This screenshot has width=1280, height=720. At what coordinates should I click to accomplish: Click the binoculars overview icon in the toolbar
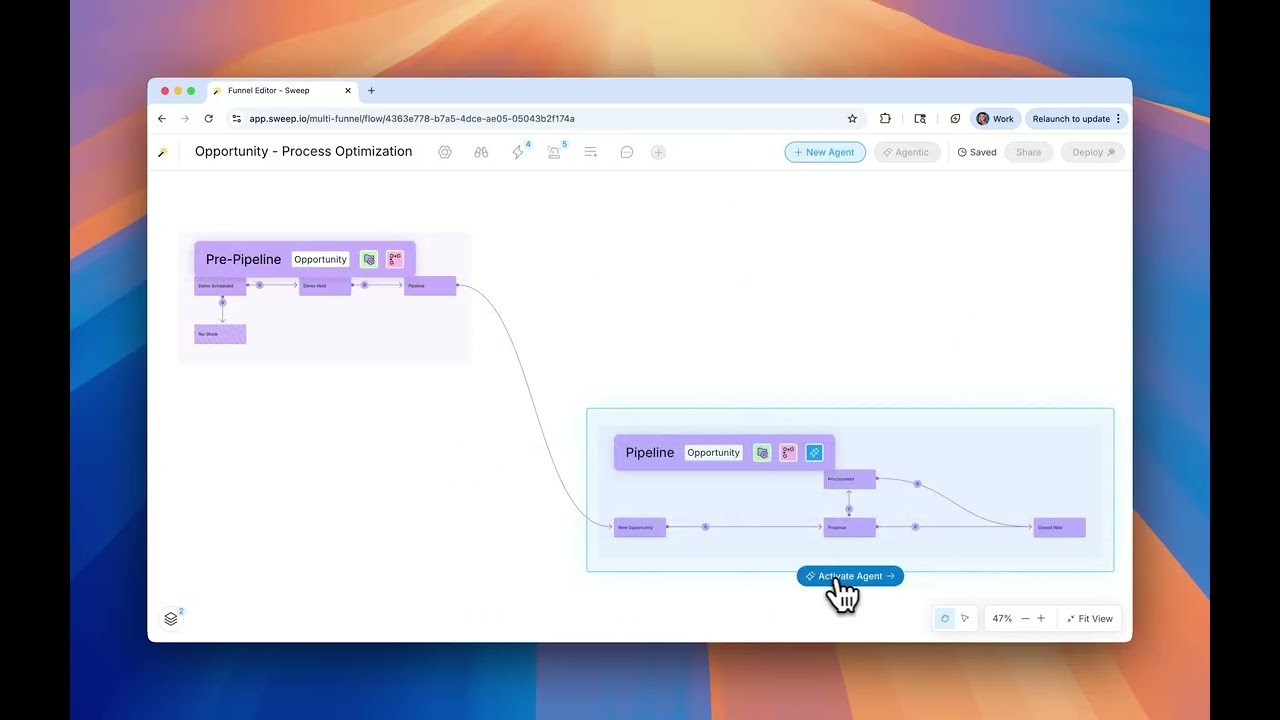pyautogui.click(x=481, y=152)
